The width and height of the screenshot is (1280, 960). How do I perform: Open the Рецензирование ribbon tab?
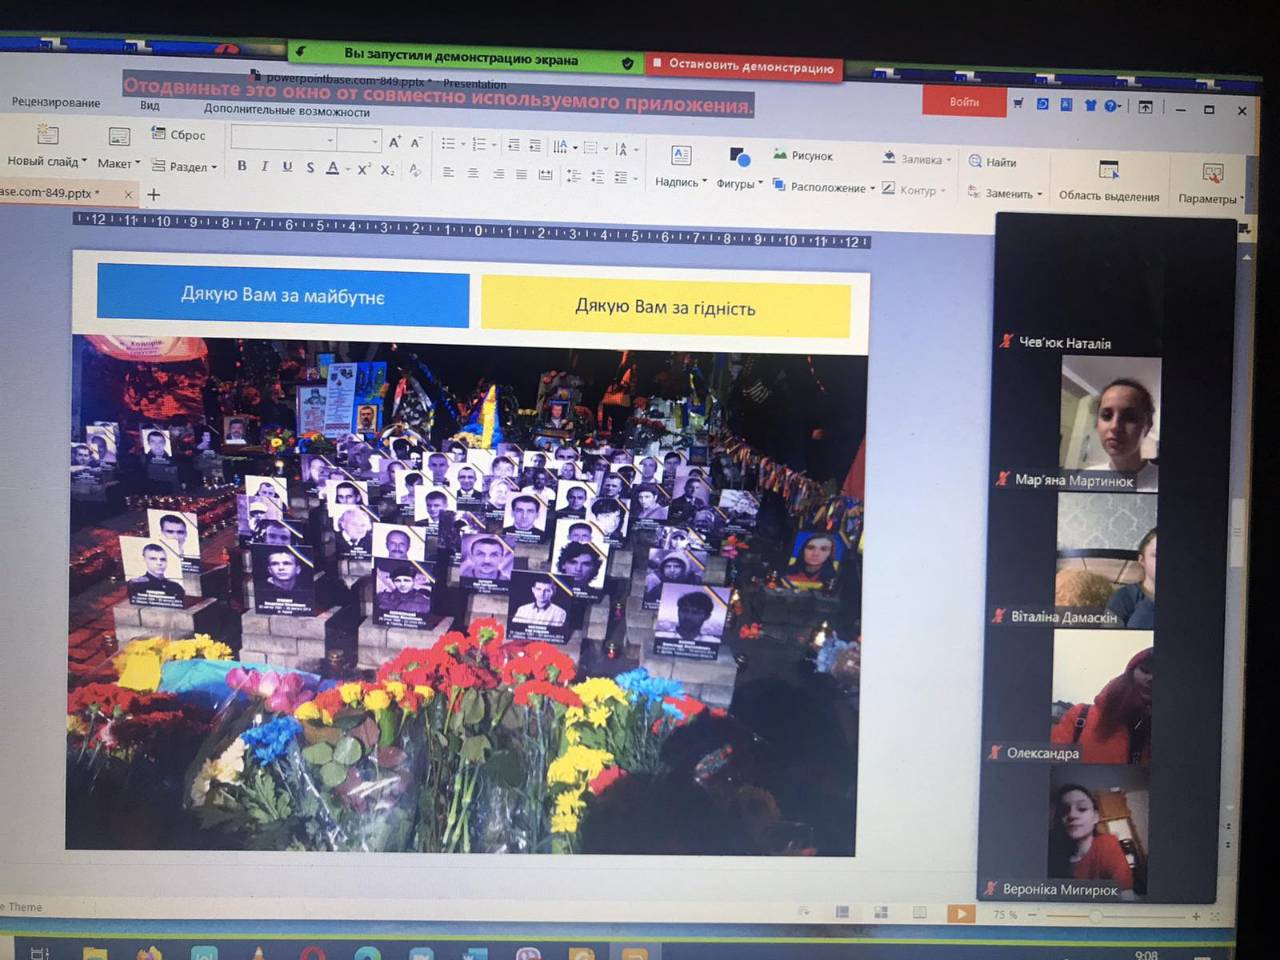click(x=56, y=102)
